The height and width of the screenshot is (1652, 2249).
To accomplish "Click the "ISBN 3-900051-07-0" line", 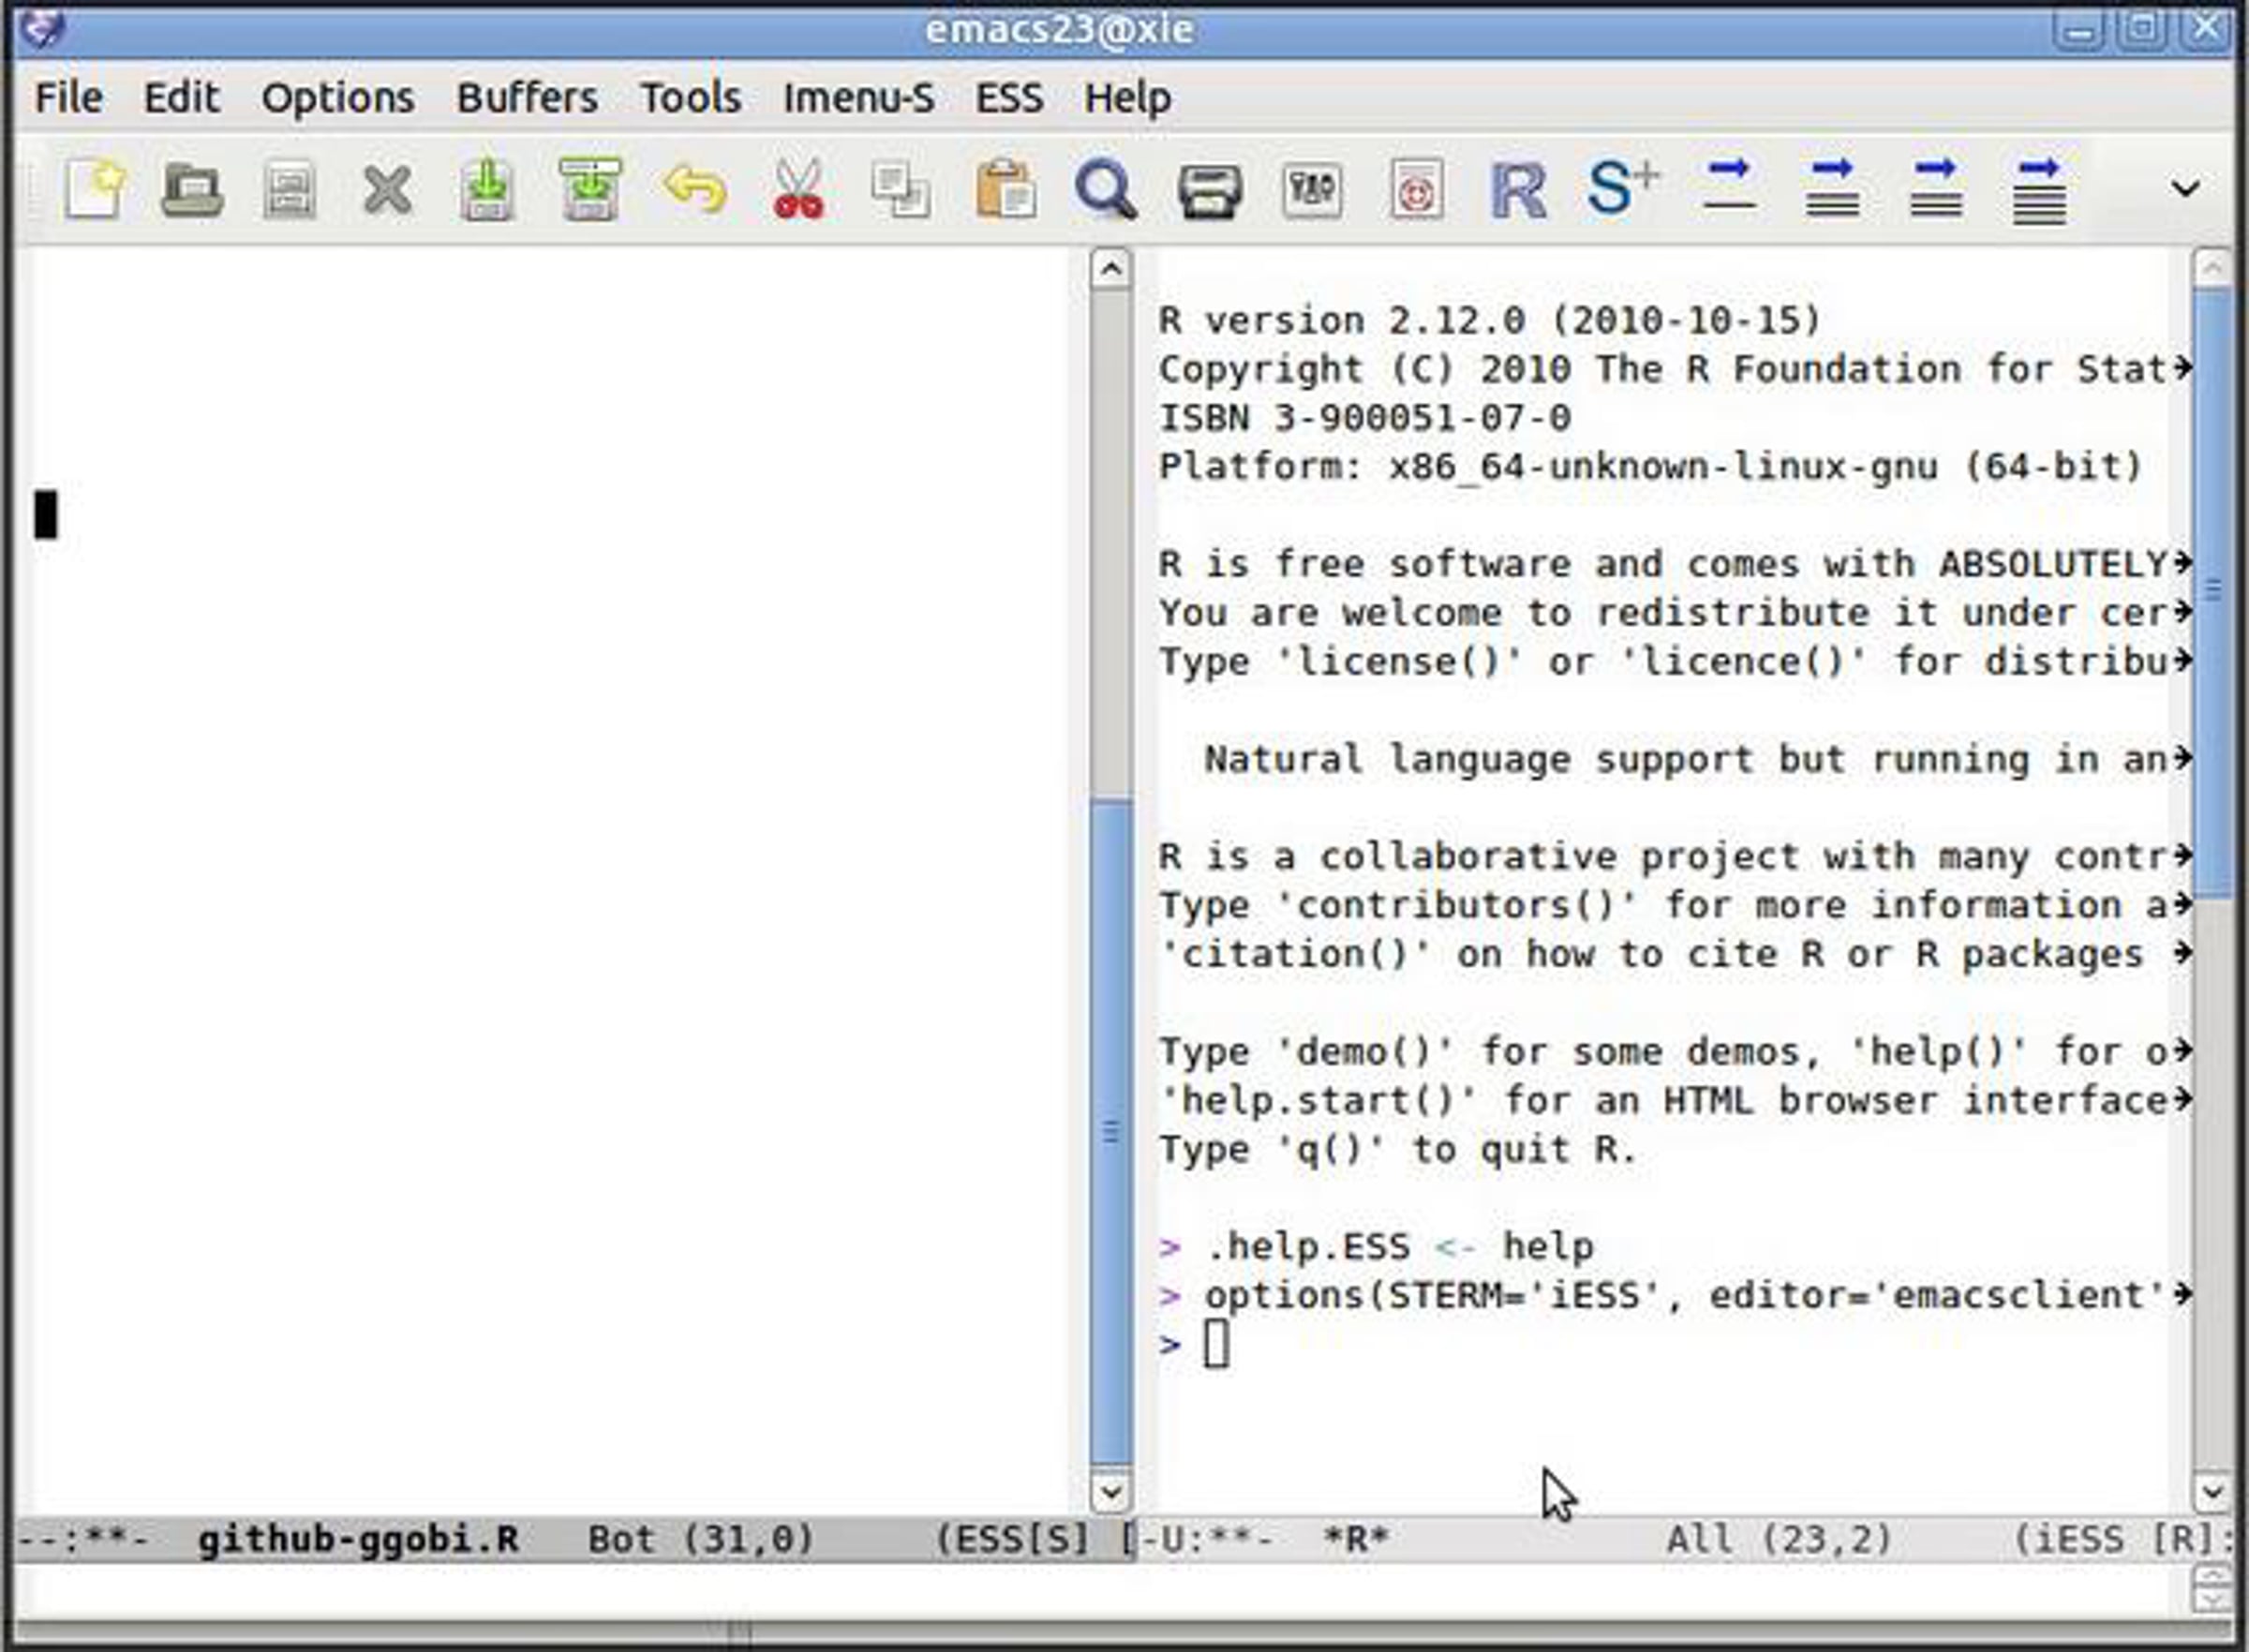I will (1365, 418).
